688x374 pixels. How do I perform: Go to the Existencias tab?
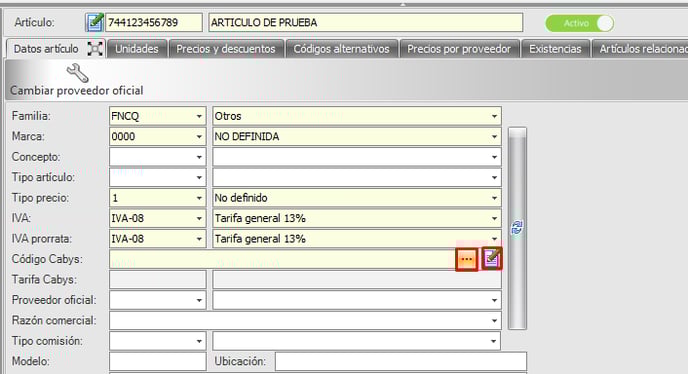click(x=555, y=49)
